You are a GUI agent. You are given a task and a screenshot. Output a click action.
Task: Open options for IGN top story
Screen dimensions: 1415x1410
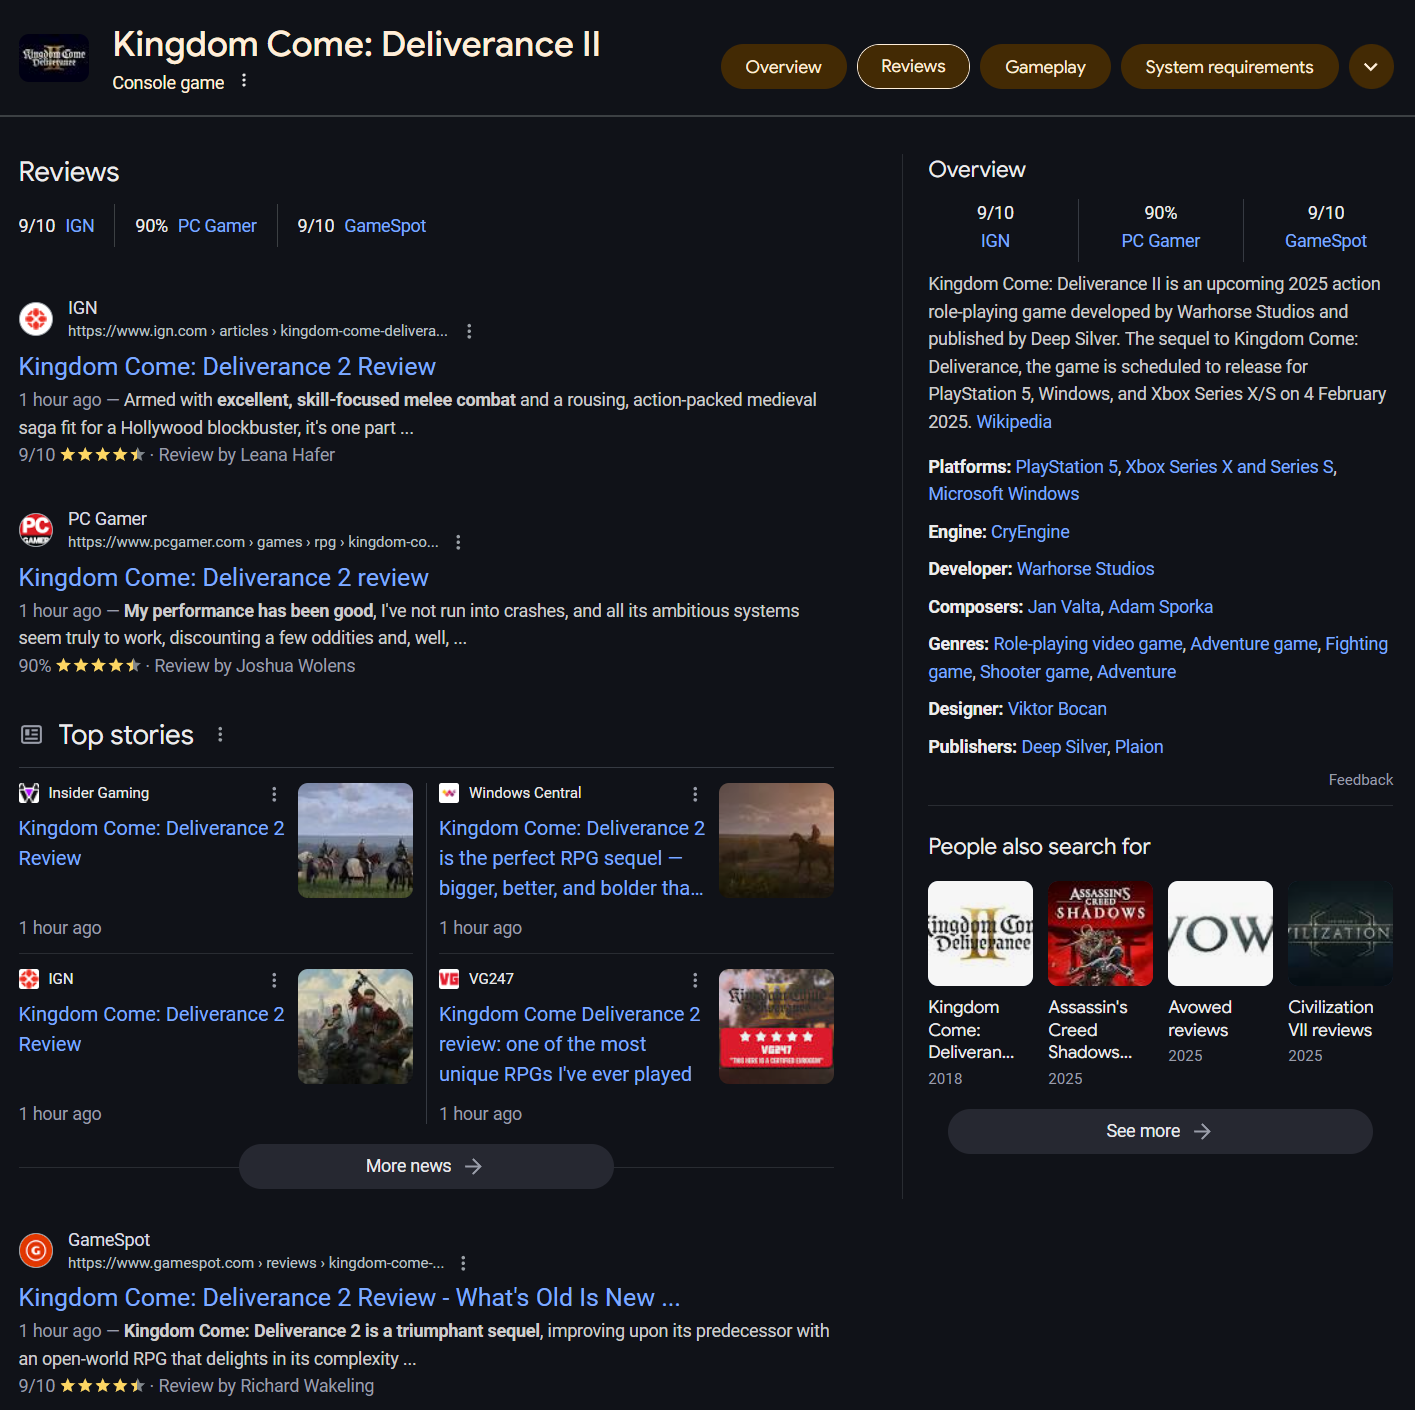coord(274,980)
